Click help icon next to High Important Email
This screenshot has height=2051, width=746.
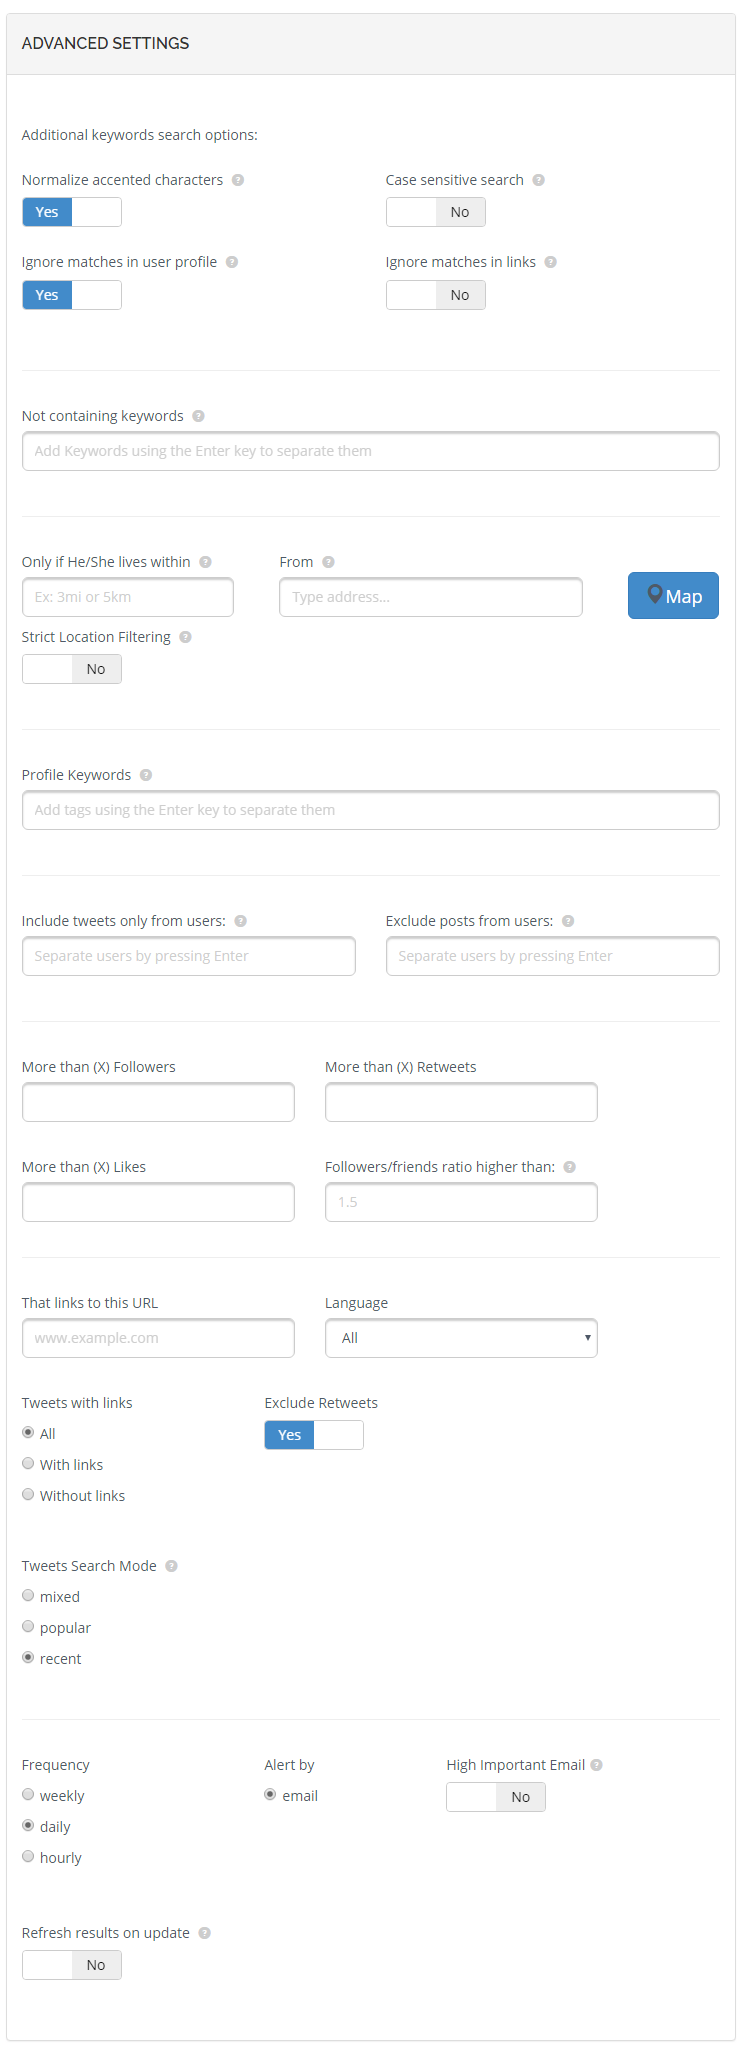[x=597, y=1765]
